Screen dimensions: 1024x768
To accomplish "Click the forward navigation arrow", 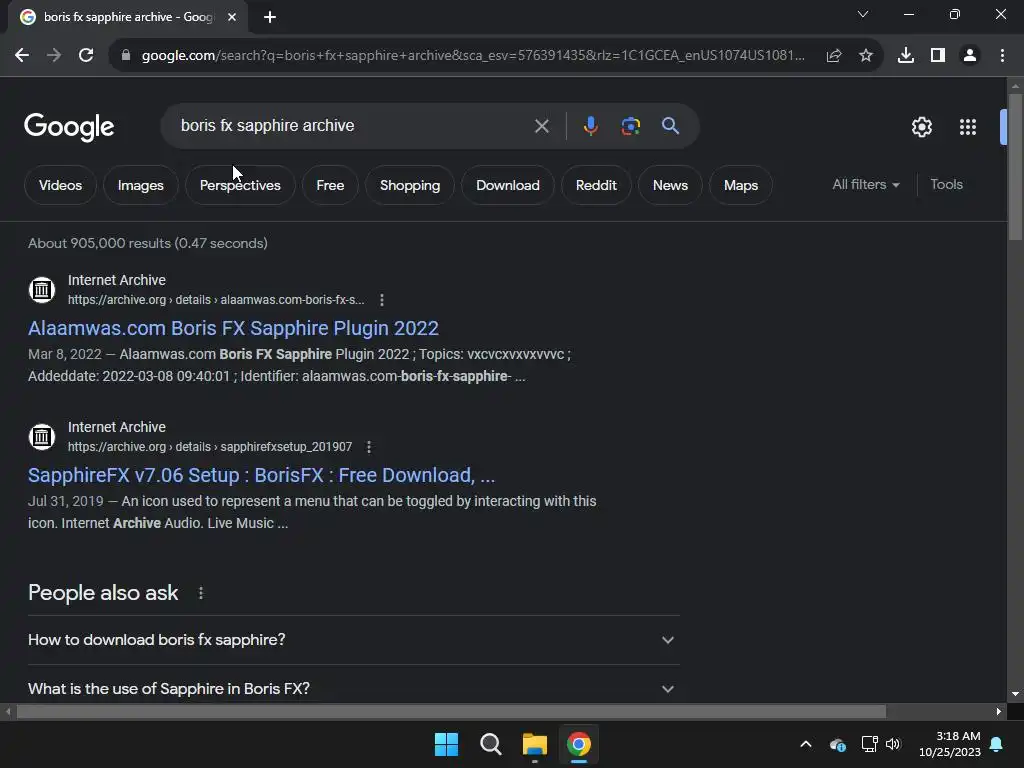I will pos(54,56).
